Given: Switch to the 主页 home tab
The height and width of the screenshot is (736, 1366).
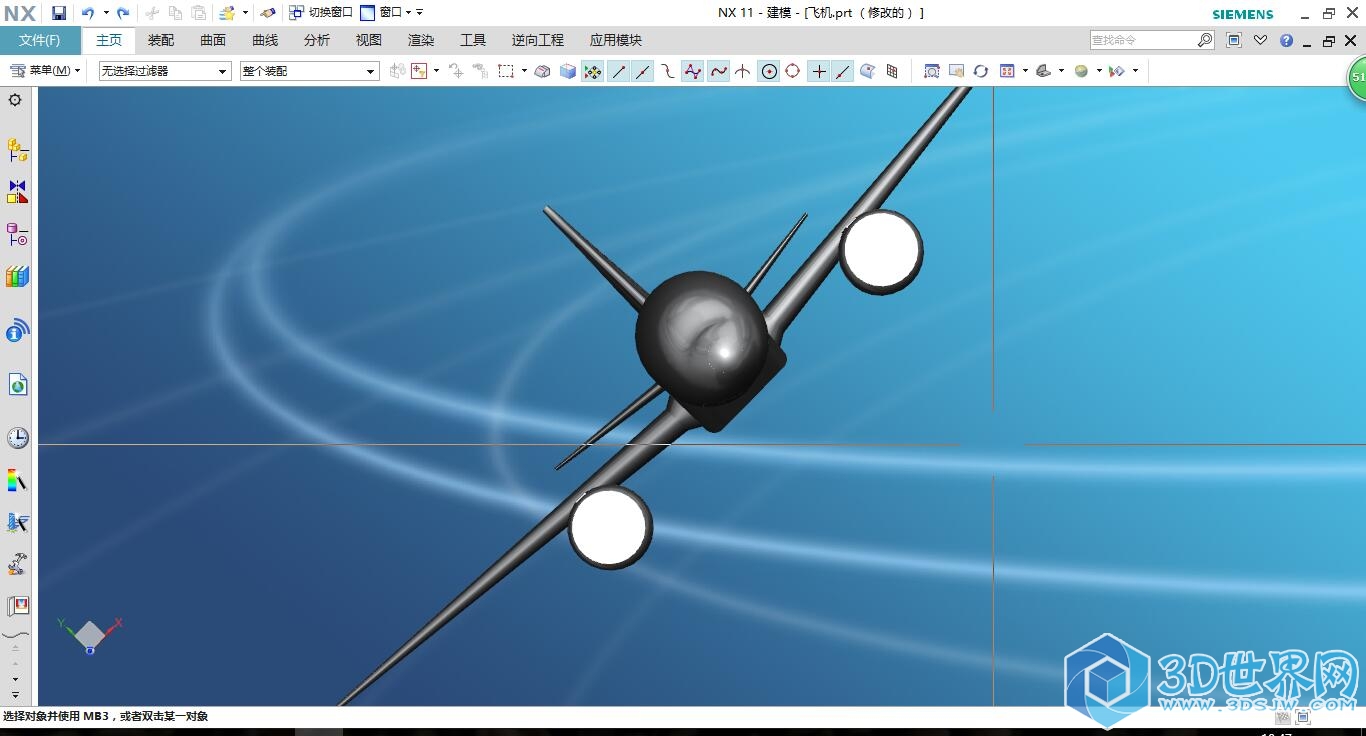Looking at the screenshot, I should tap(109, 40).
